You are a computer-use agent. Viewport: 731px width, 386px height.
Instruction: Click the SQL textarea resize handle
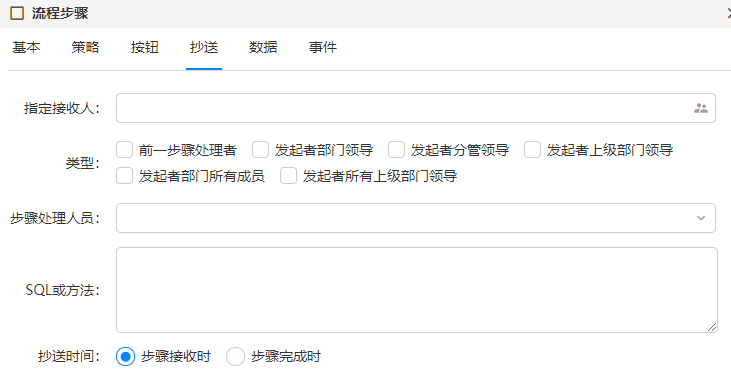point(712,327)
